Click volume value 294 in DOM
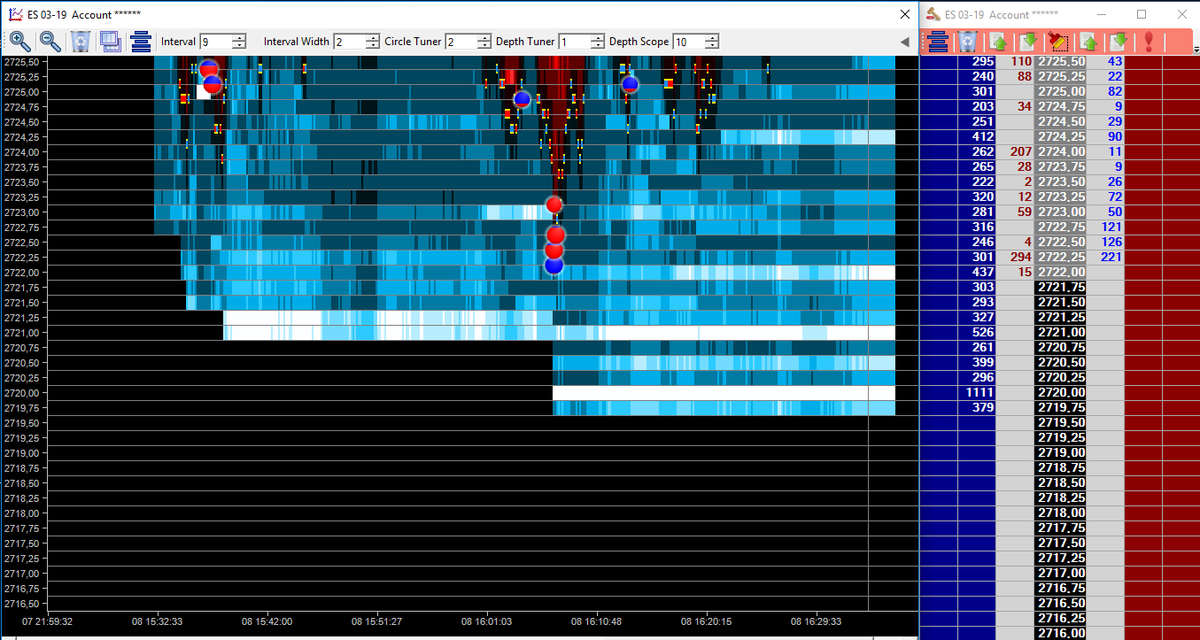1200x640 pixels. click(1019, 257)
